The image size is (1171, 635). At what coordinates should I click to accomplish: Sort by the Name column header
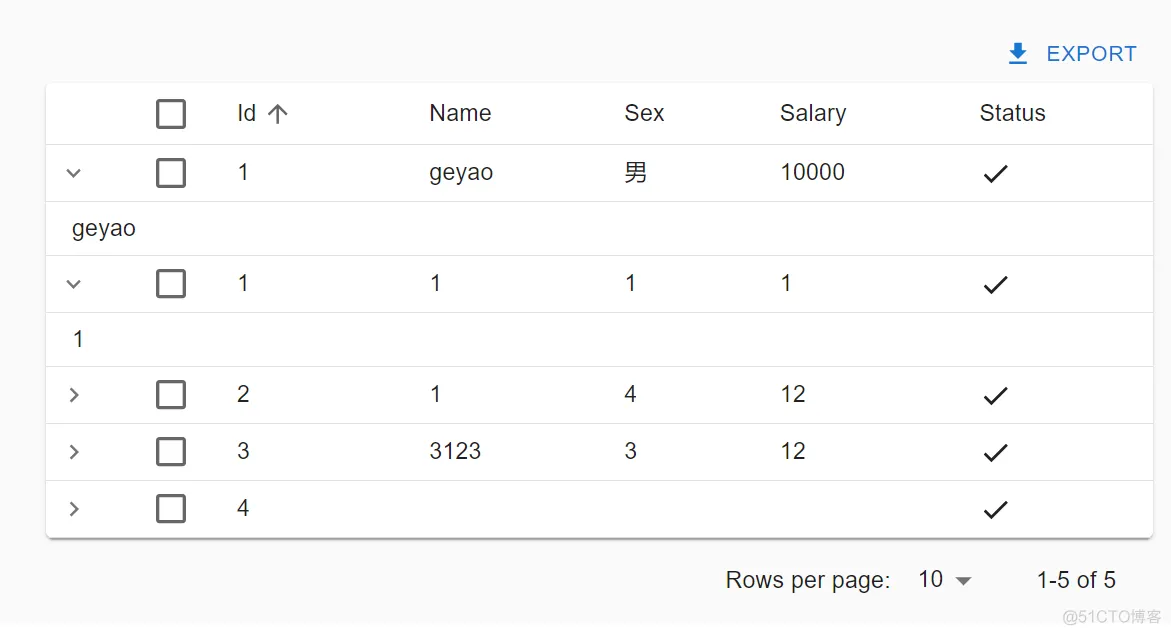[460, 114]
